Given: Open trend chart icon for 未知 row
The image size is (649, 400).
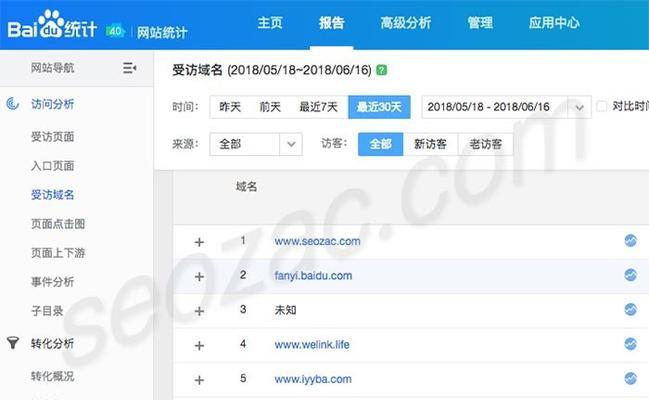Looking at the screenshot, I should coord(630,309).
